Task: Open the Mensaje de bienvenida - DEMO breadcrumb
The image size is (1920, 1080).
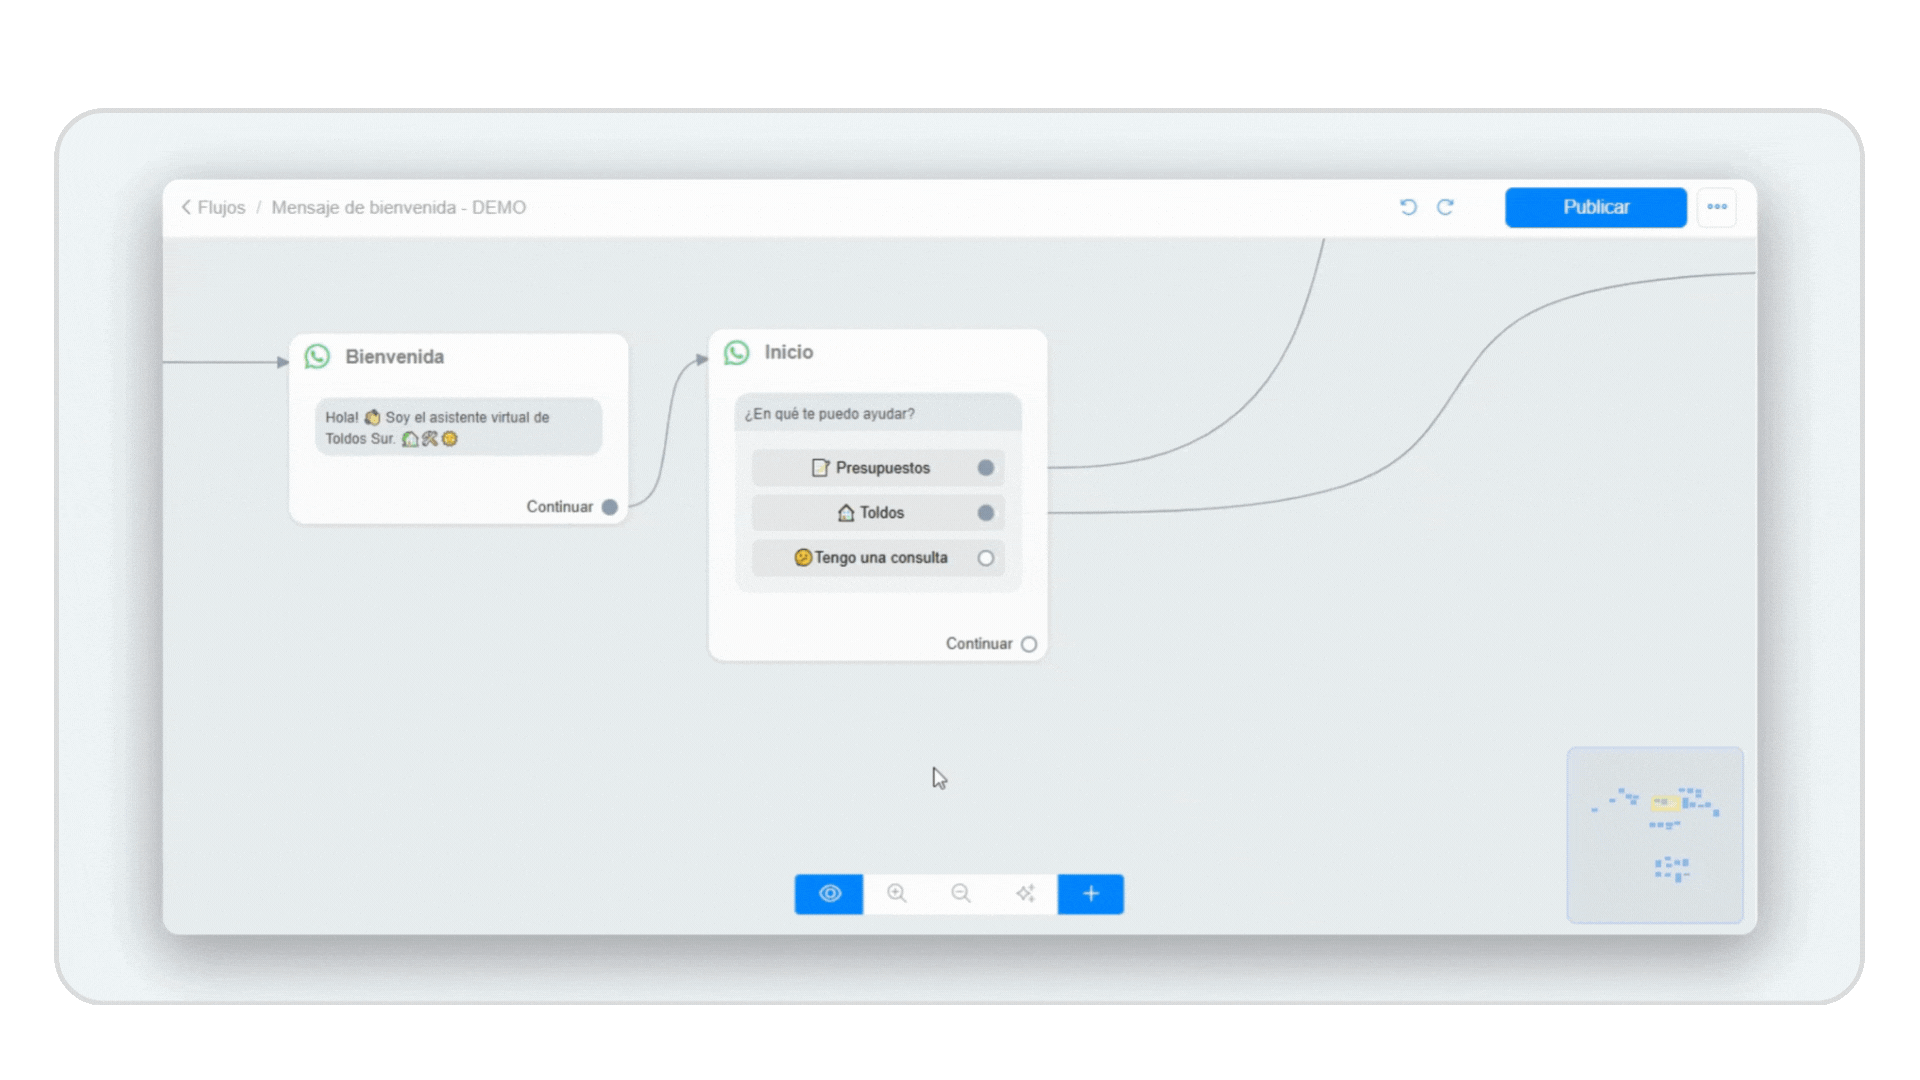Action: coord(398,207)
